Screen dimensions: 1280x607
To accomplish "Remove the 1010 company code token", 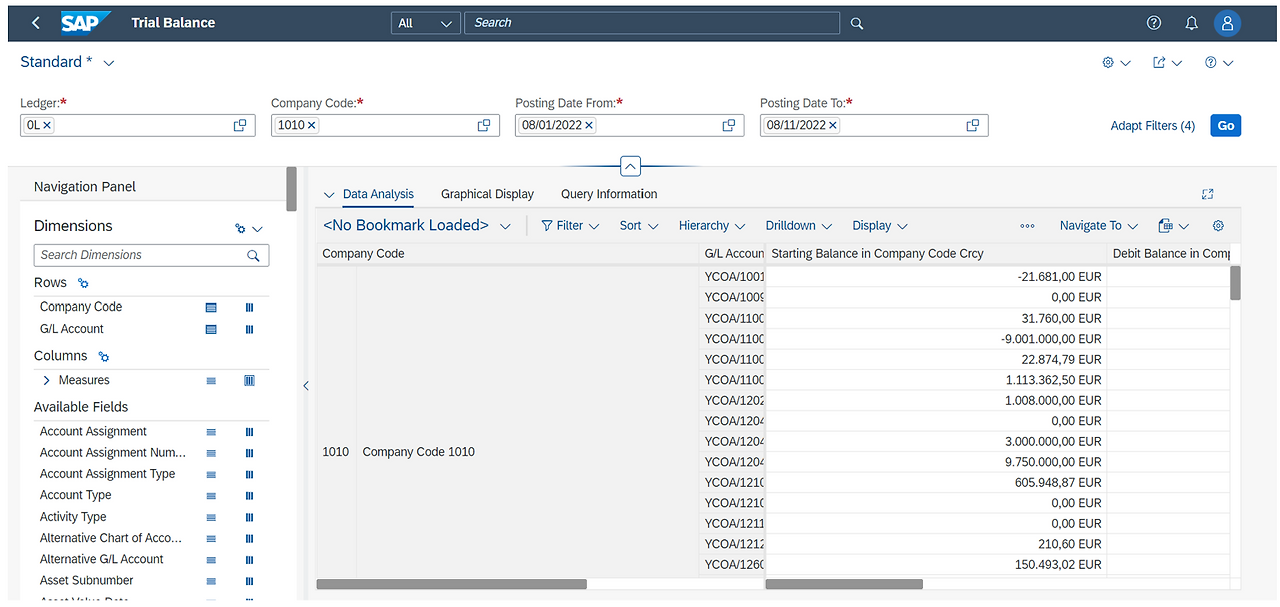I will pos(312,125).
